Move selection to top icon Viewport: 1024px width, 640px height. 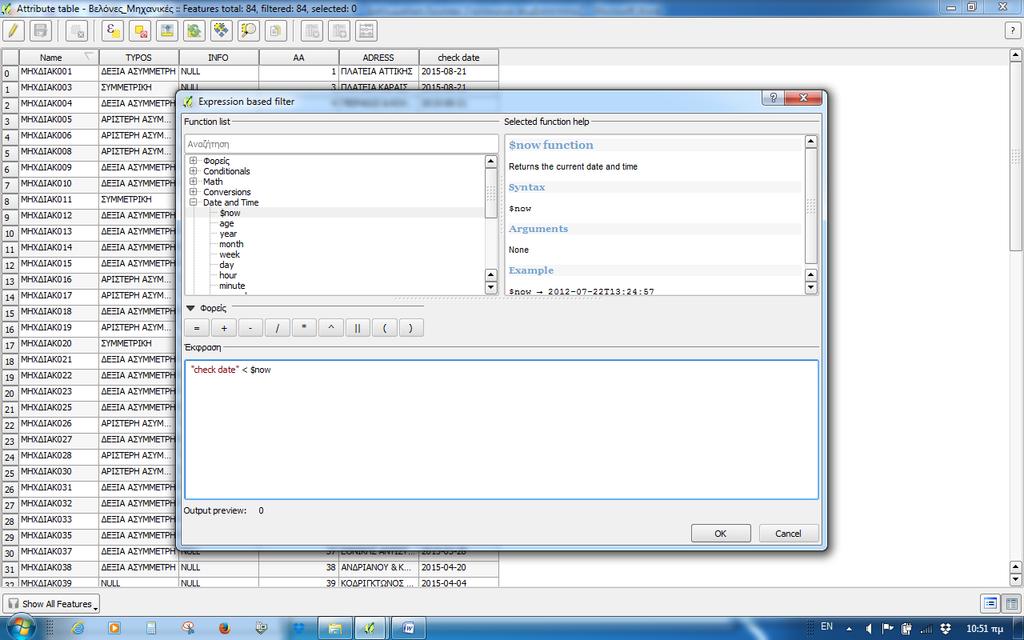click(x=167, y=31)
